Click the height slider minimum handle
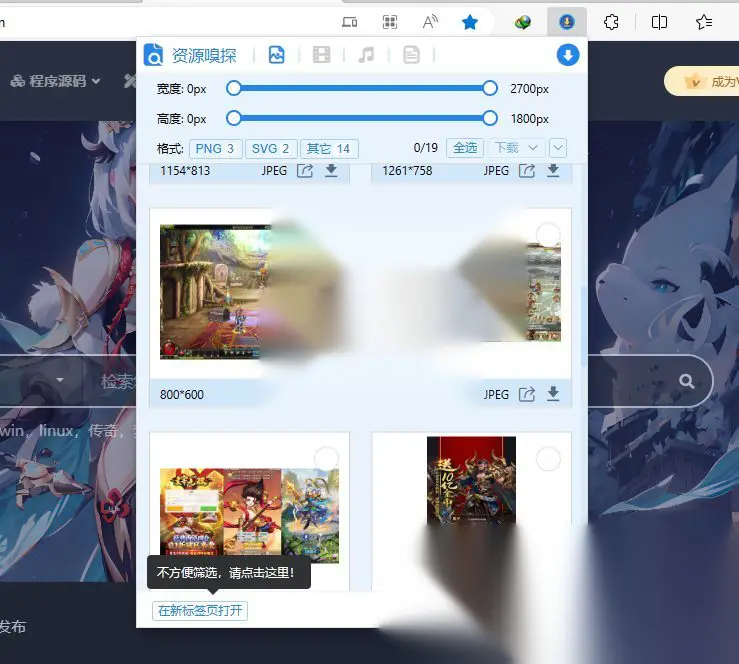The width and height of the screenshot is (739, 664). click(x=233, y=118)
